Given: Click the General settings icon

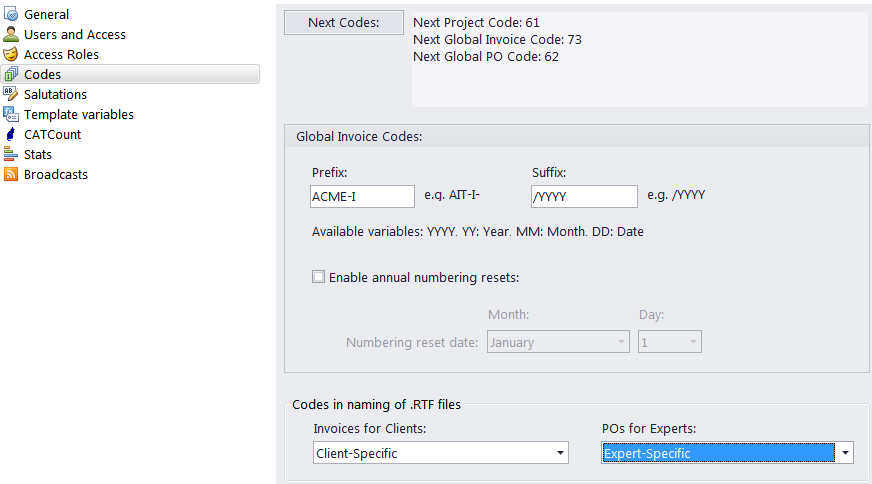Looking at the screenshot, I should [11, 14].
